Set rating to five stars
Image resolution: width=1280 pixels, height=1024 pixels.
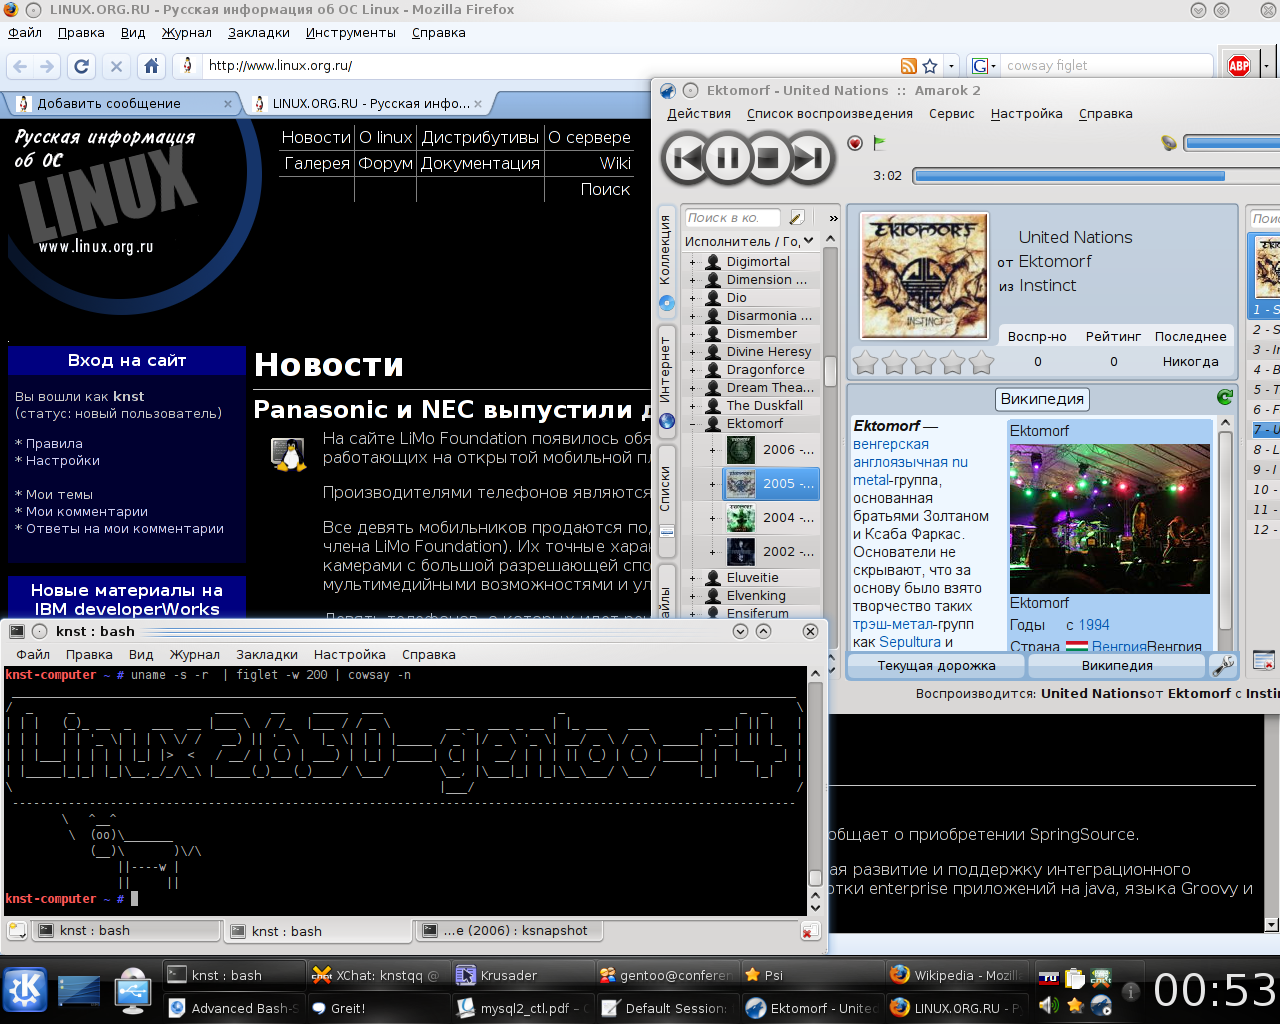point(982,362)
